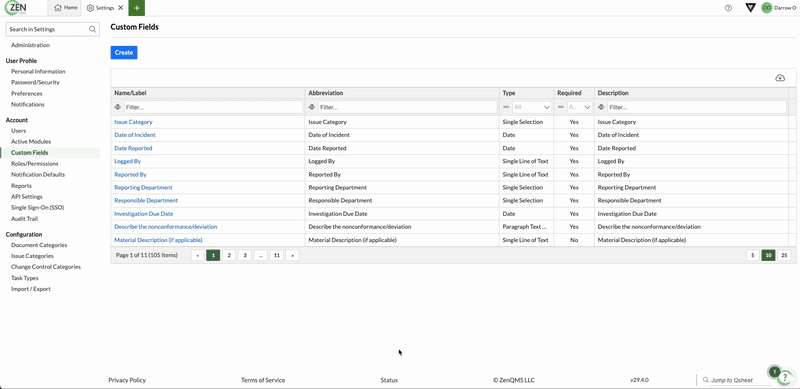
Task: Open Preferences in sidebar
Action: tap(27, 93)
